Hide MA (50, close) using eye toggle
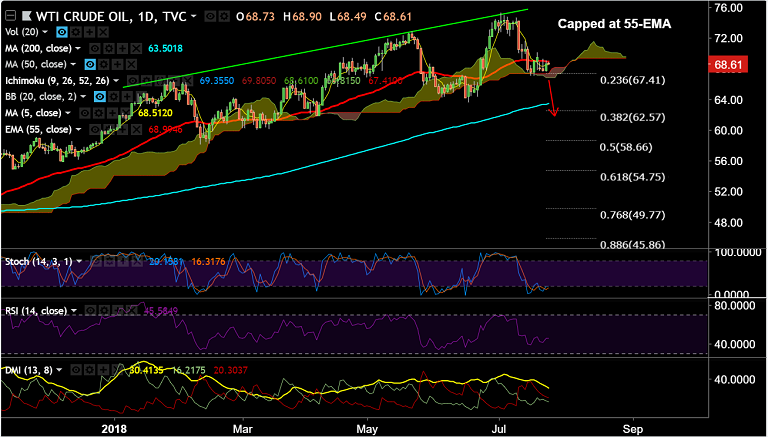This screenshot has width=768, height=437. coord(90,64)
